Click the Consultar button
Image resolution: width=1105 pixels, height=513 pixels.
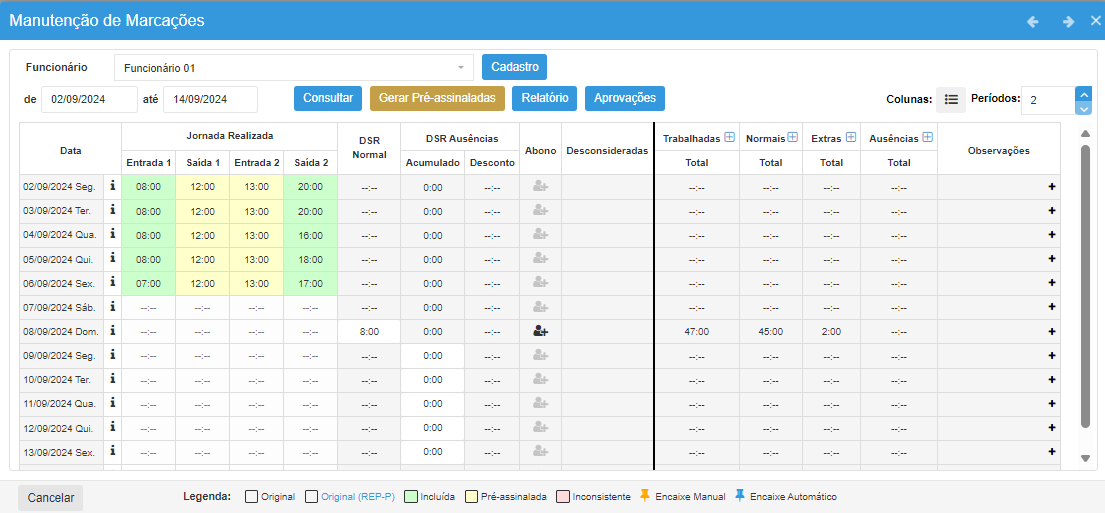(328, 98)
